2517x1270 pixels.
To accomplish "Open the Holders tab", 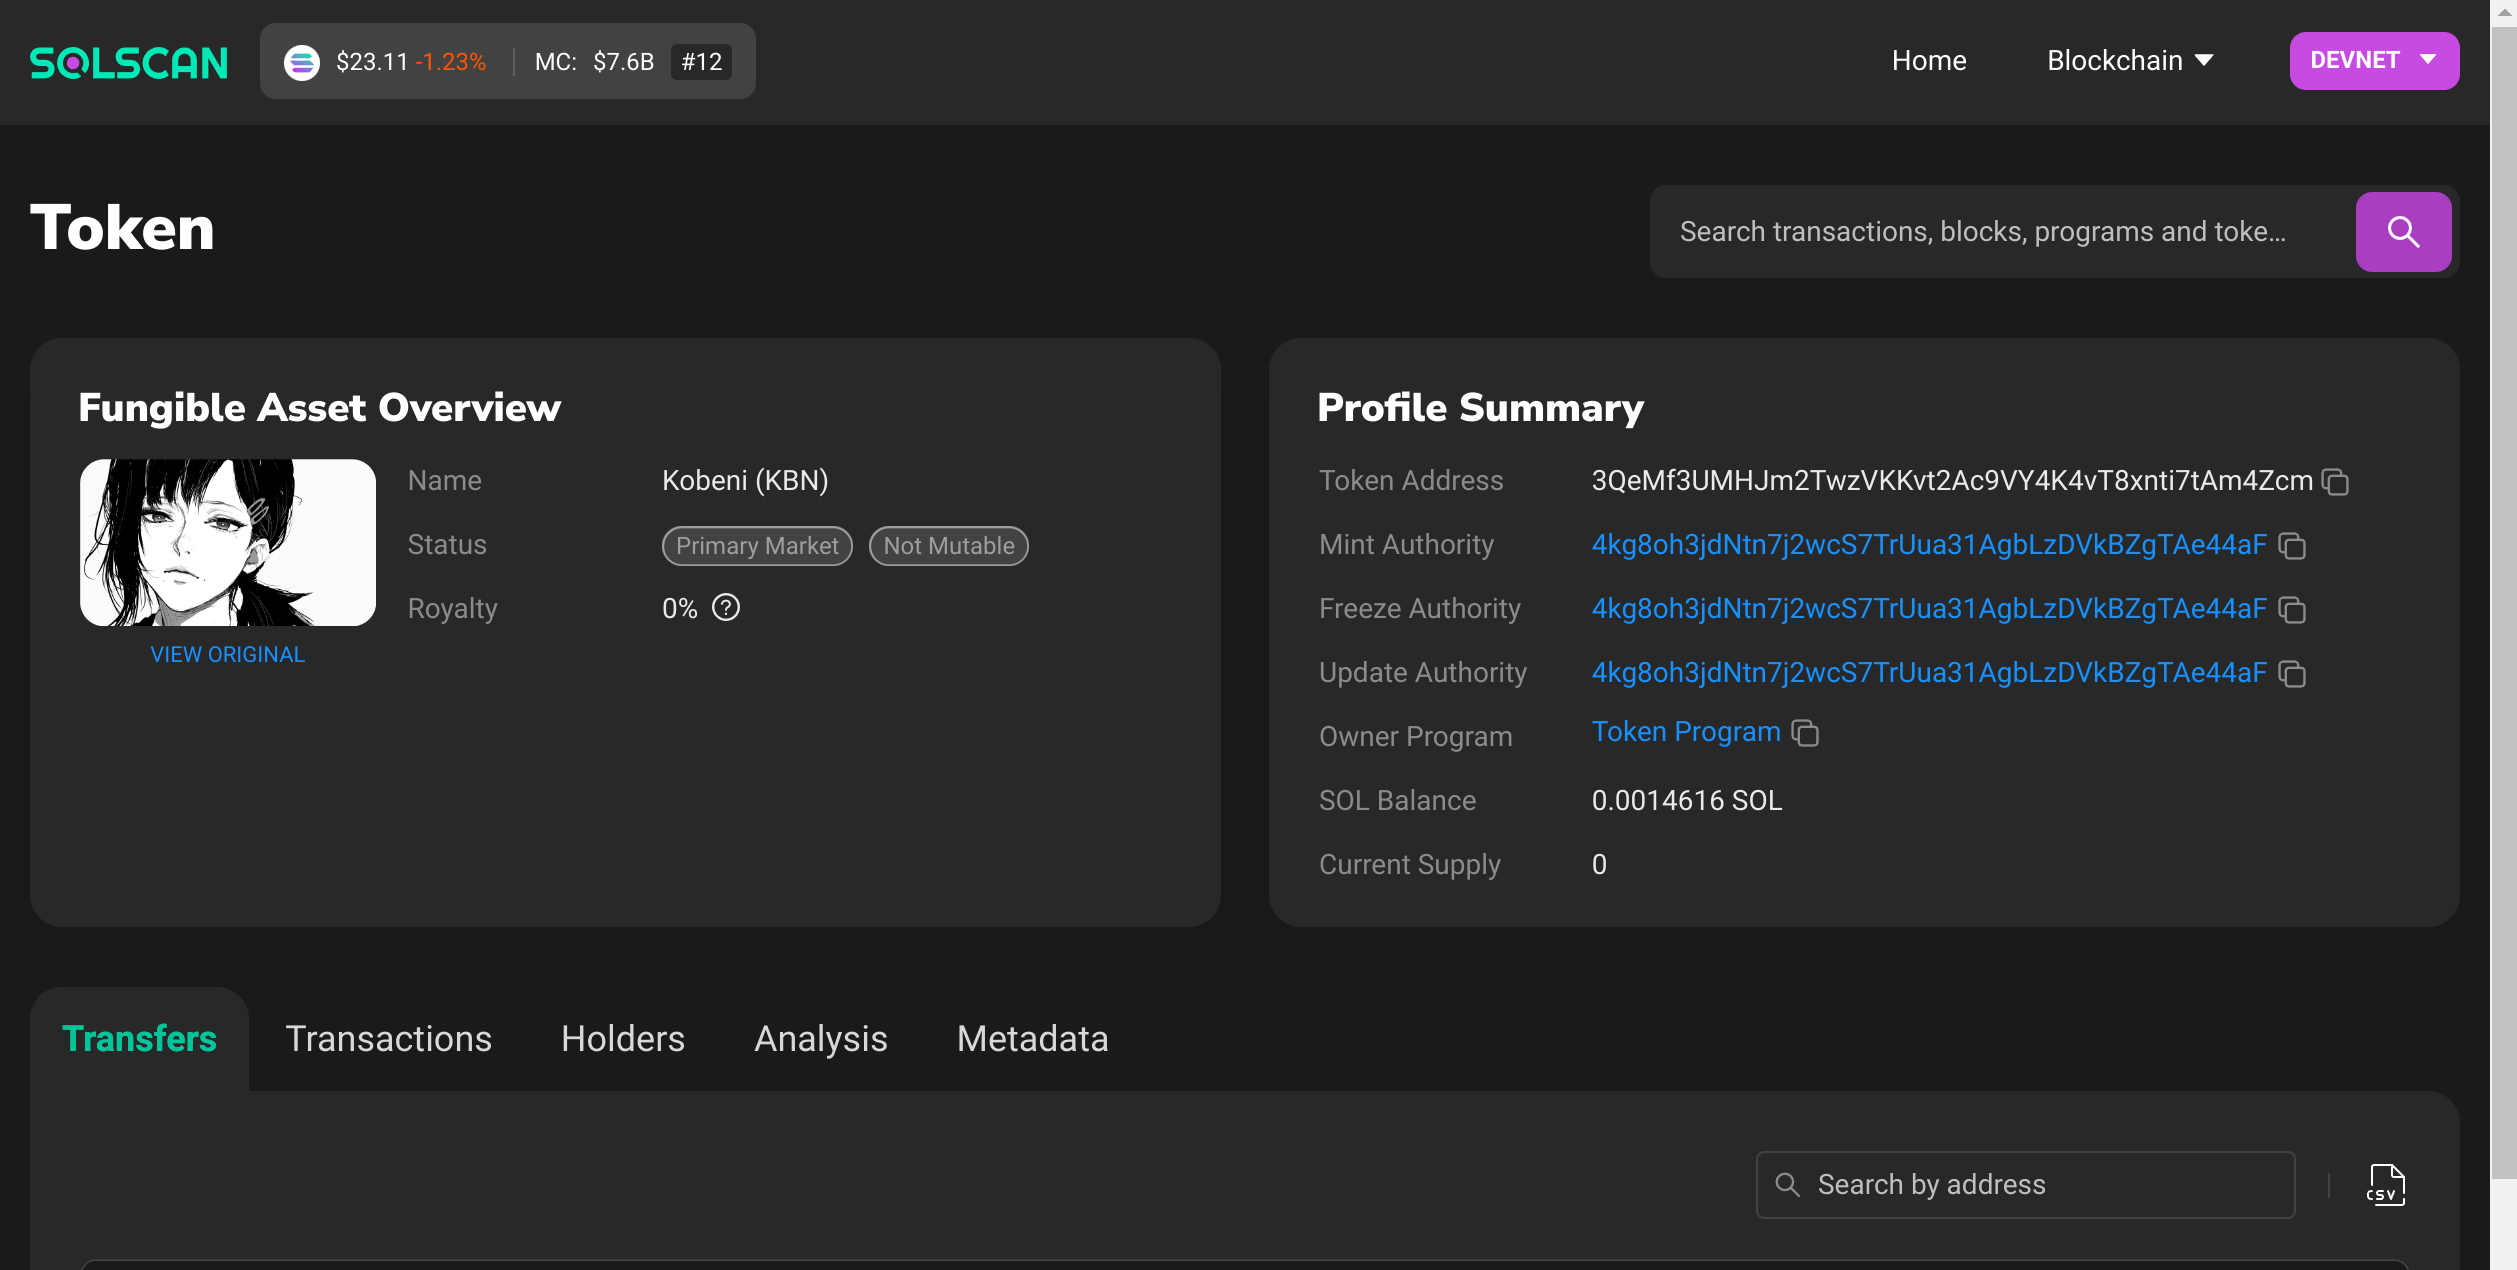I will pos(622,1038).
